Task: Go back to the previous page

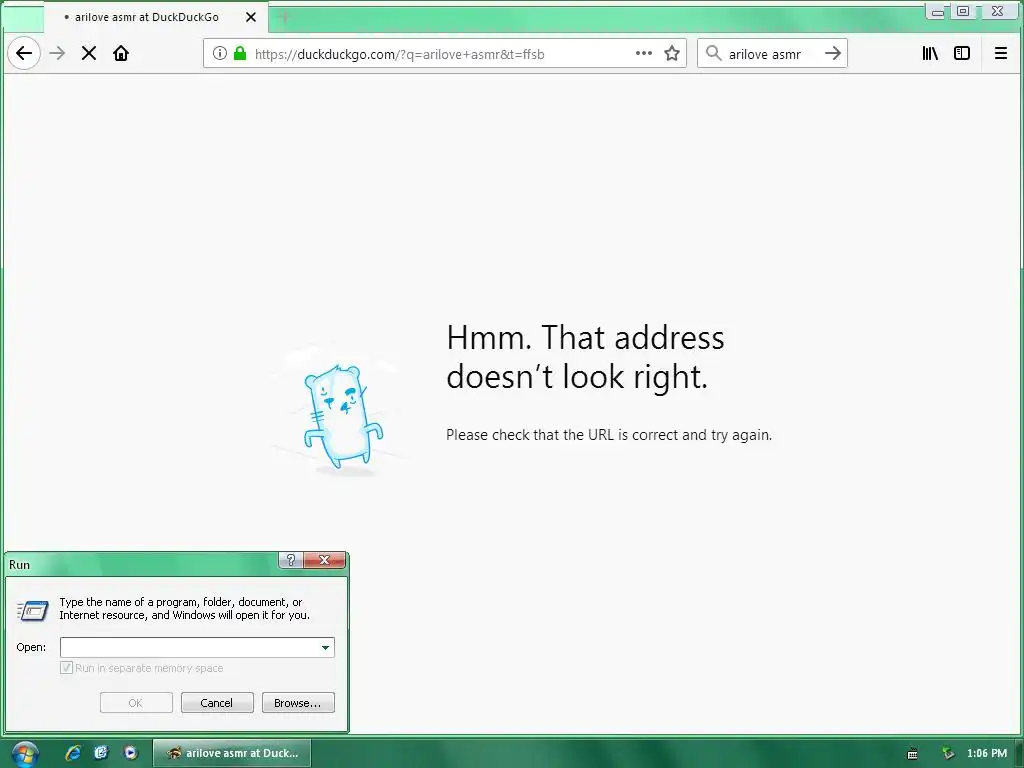Action: click(24, 54)
